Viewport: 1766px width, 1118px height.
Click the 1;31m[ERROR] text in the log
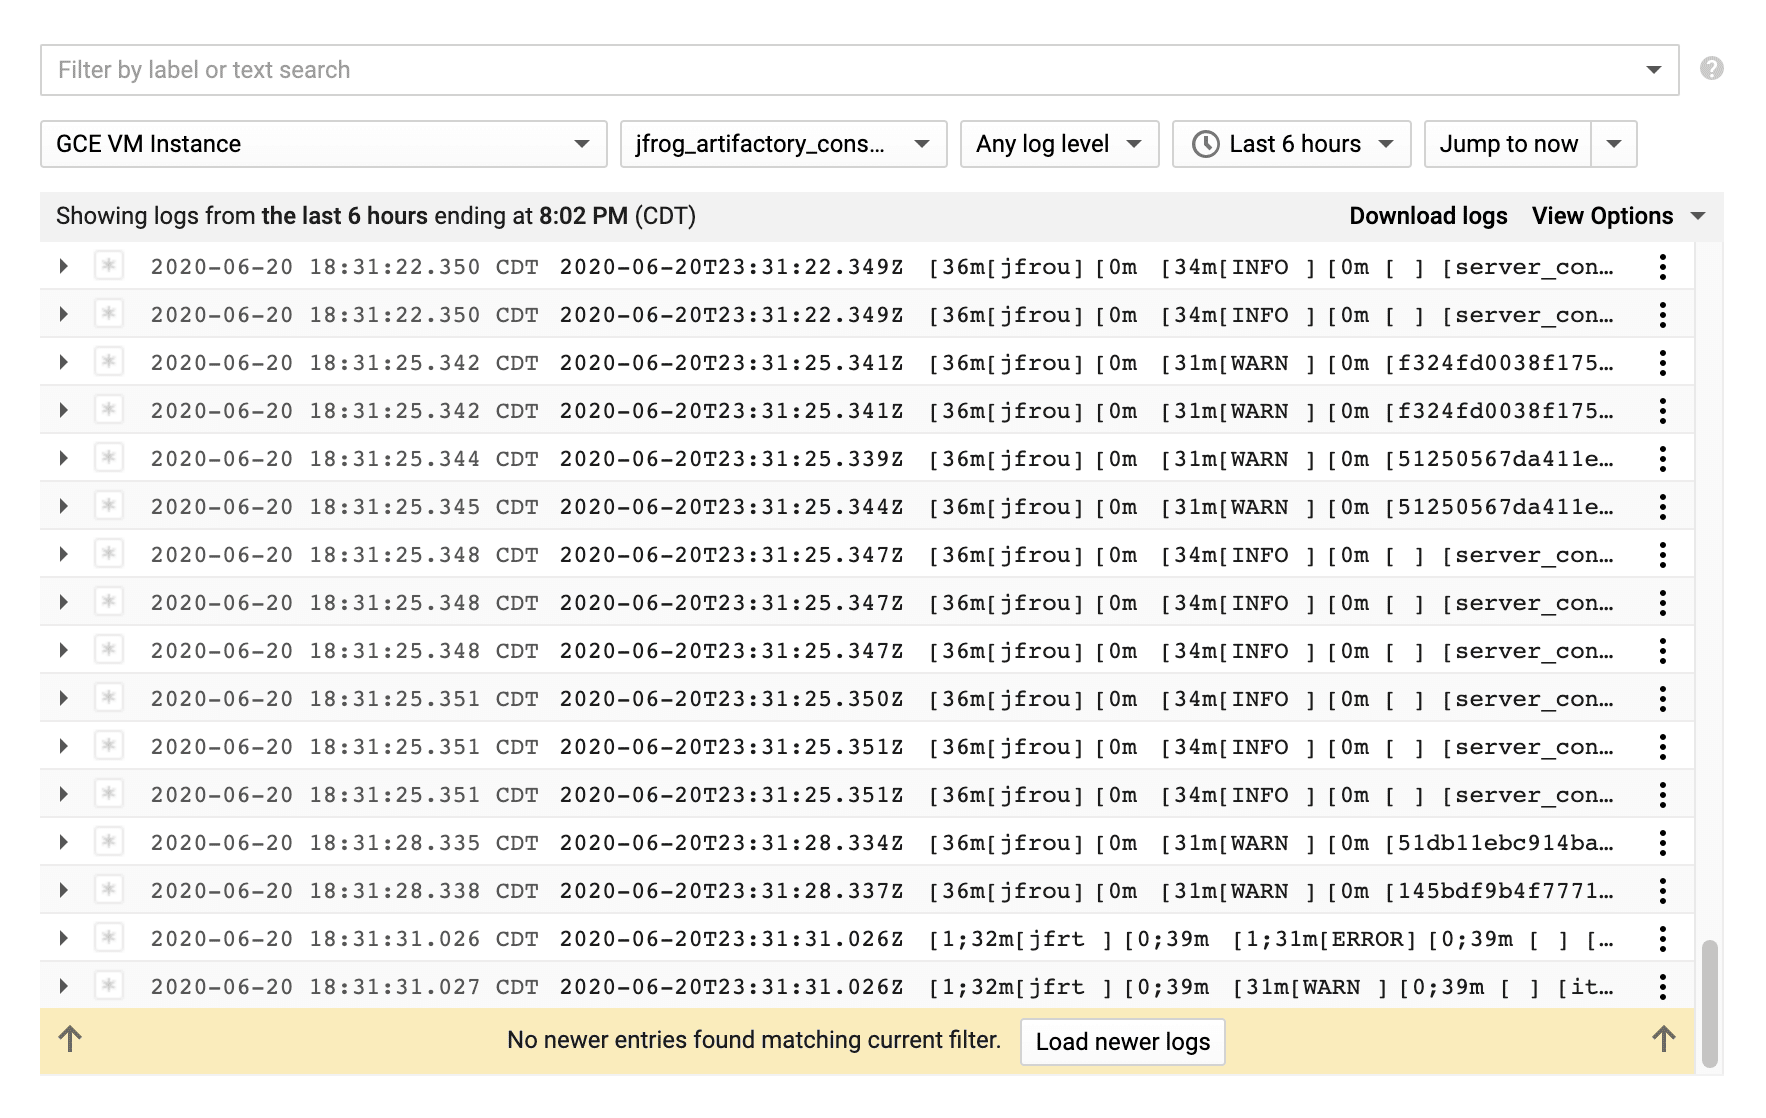pos(1324,939)
